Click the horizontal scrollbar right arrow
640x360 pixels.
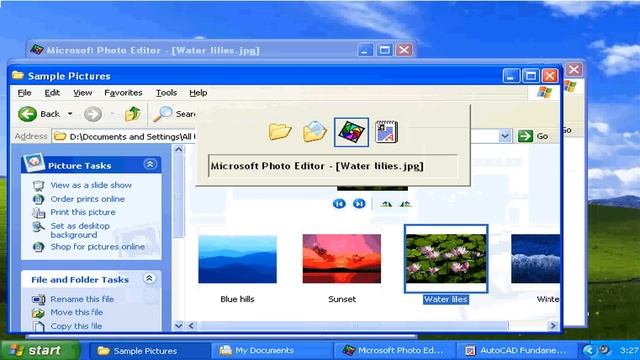(x=553, y=326)
